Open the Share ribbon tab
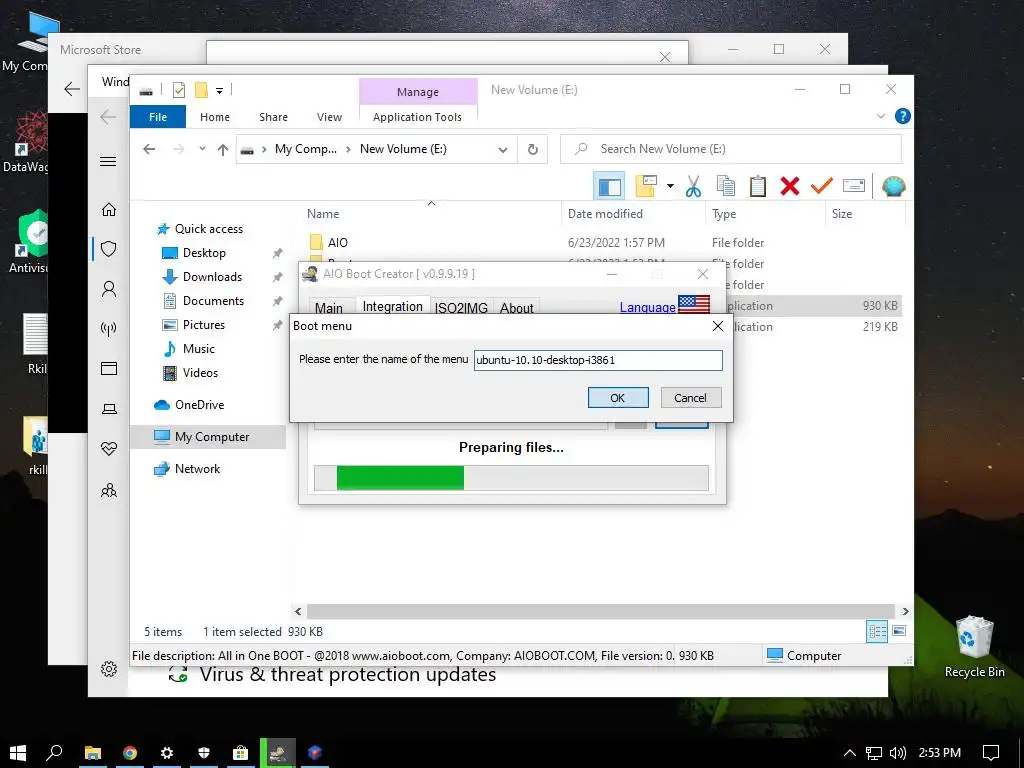Viewport: 1024px width, 768px height. [273, 117]
